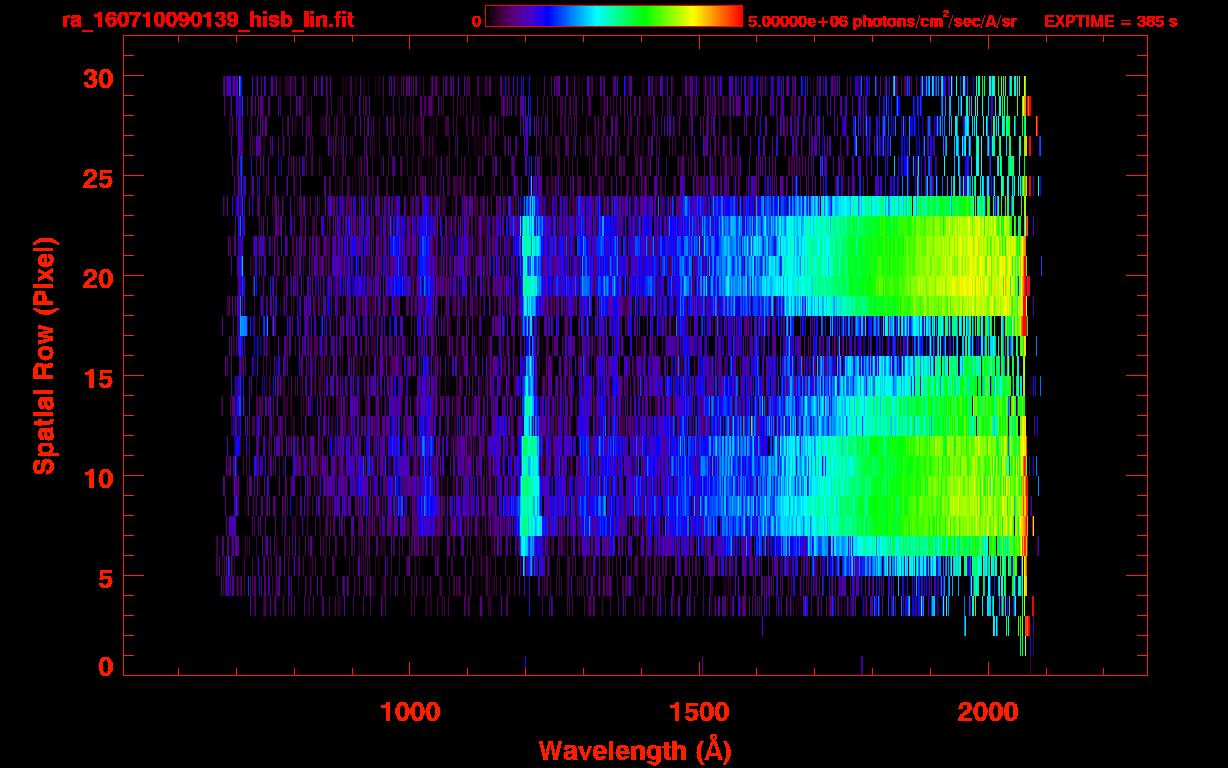
Task: Click the 2000 wavelength tick label
Action: click(988, 712)
